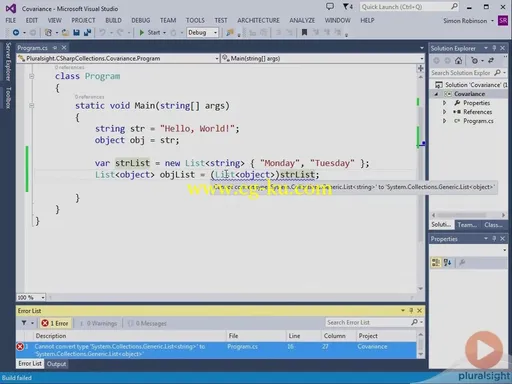
Task: Open the 100 % zoom level dropdown
Action: pyautogui.click(x=31, y=297)
